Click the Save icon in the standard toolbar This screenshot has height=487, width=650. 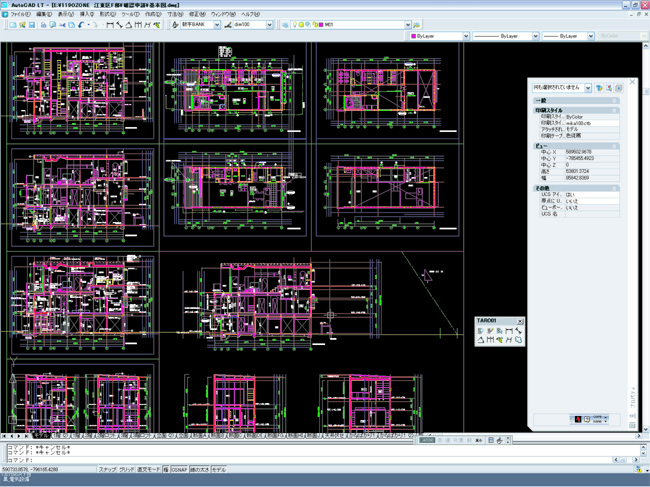pyautogui.click(x=31, y=25)
